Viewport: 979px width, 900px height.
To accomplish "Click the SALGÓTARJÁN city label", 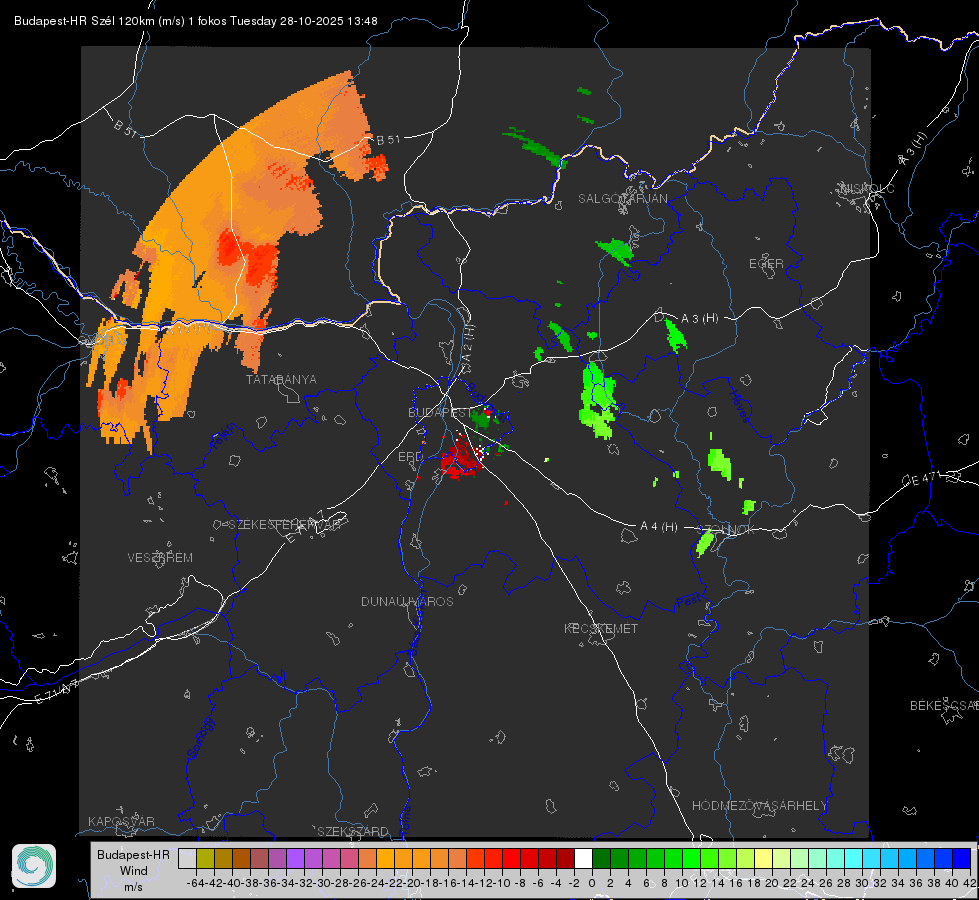I will click(622, 199).
